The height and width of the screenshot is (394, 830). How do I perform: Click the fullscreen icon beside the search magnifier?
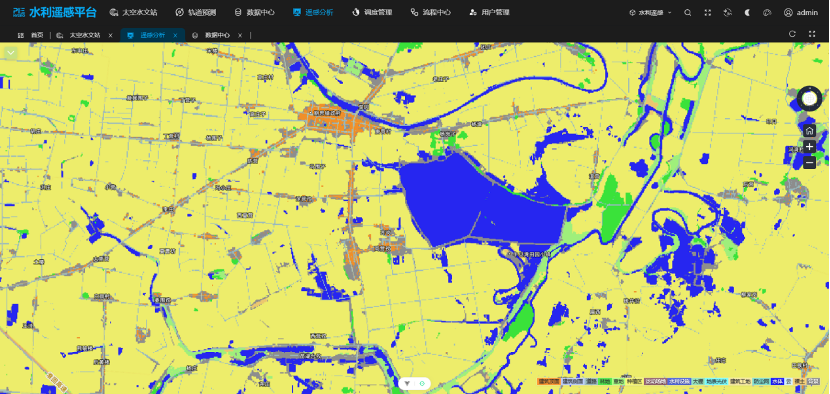(708, 13)
